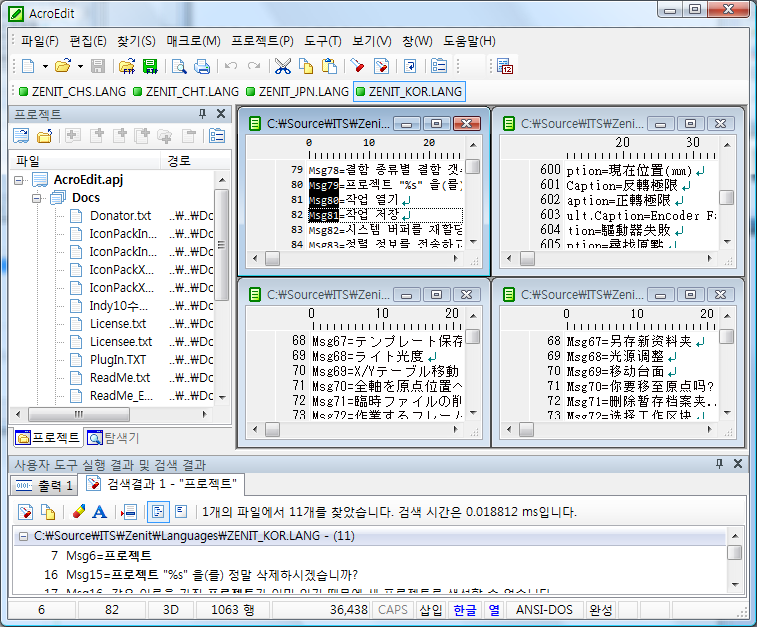Click the printer icon
757x627 pixels.
coord(202,66)
